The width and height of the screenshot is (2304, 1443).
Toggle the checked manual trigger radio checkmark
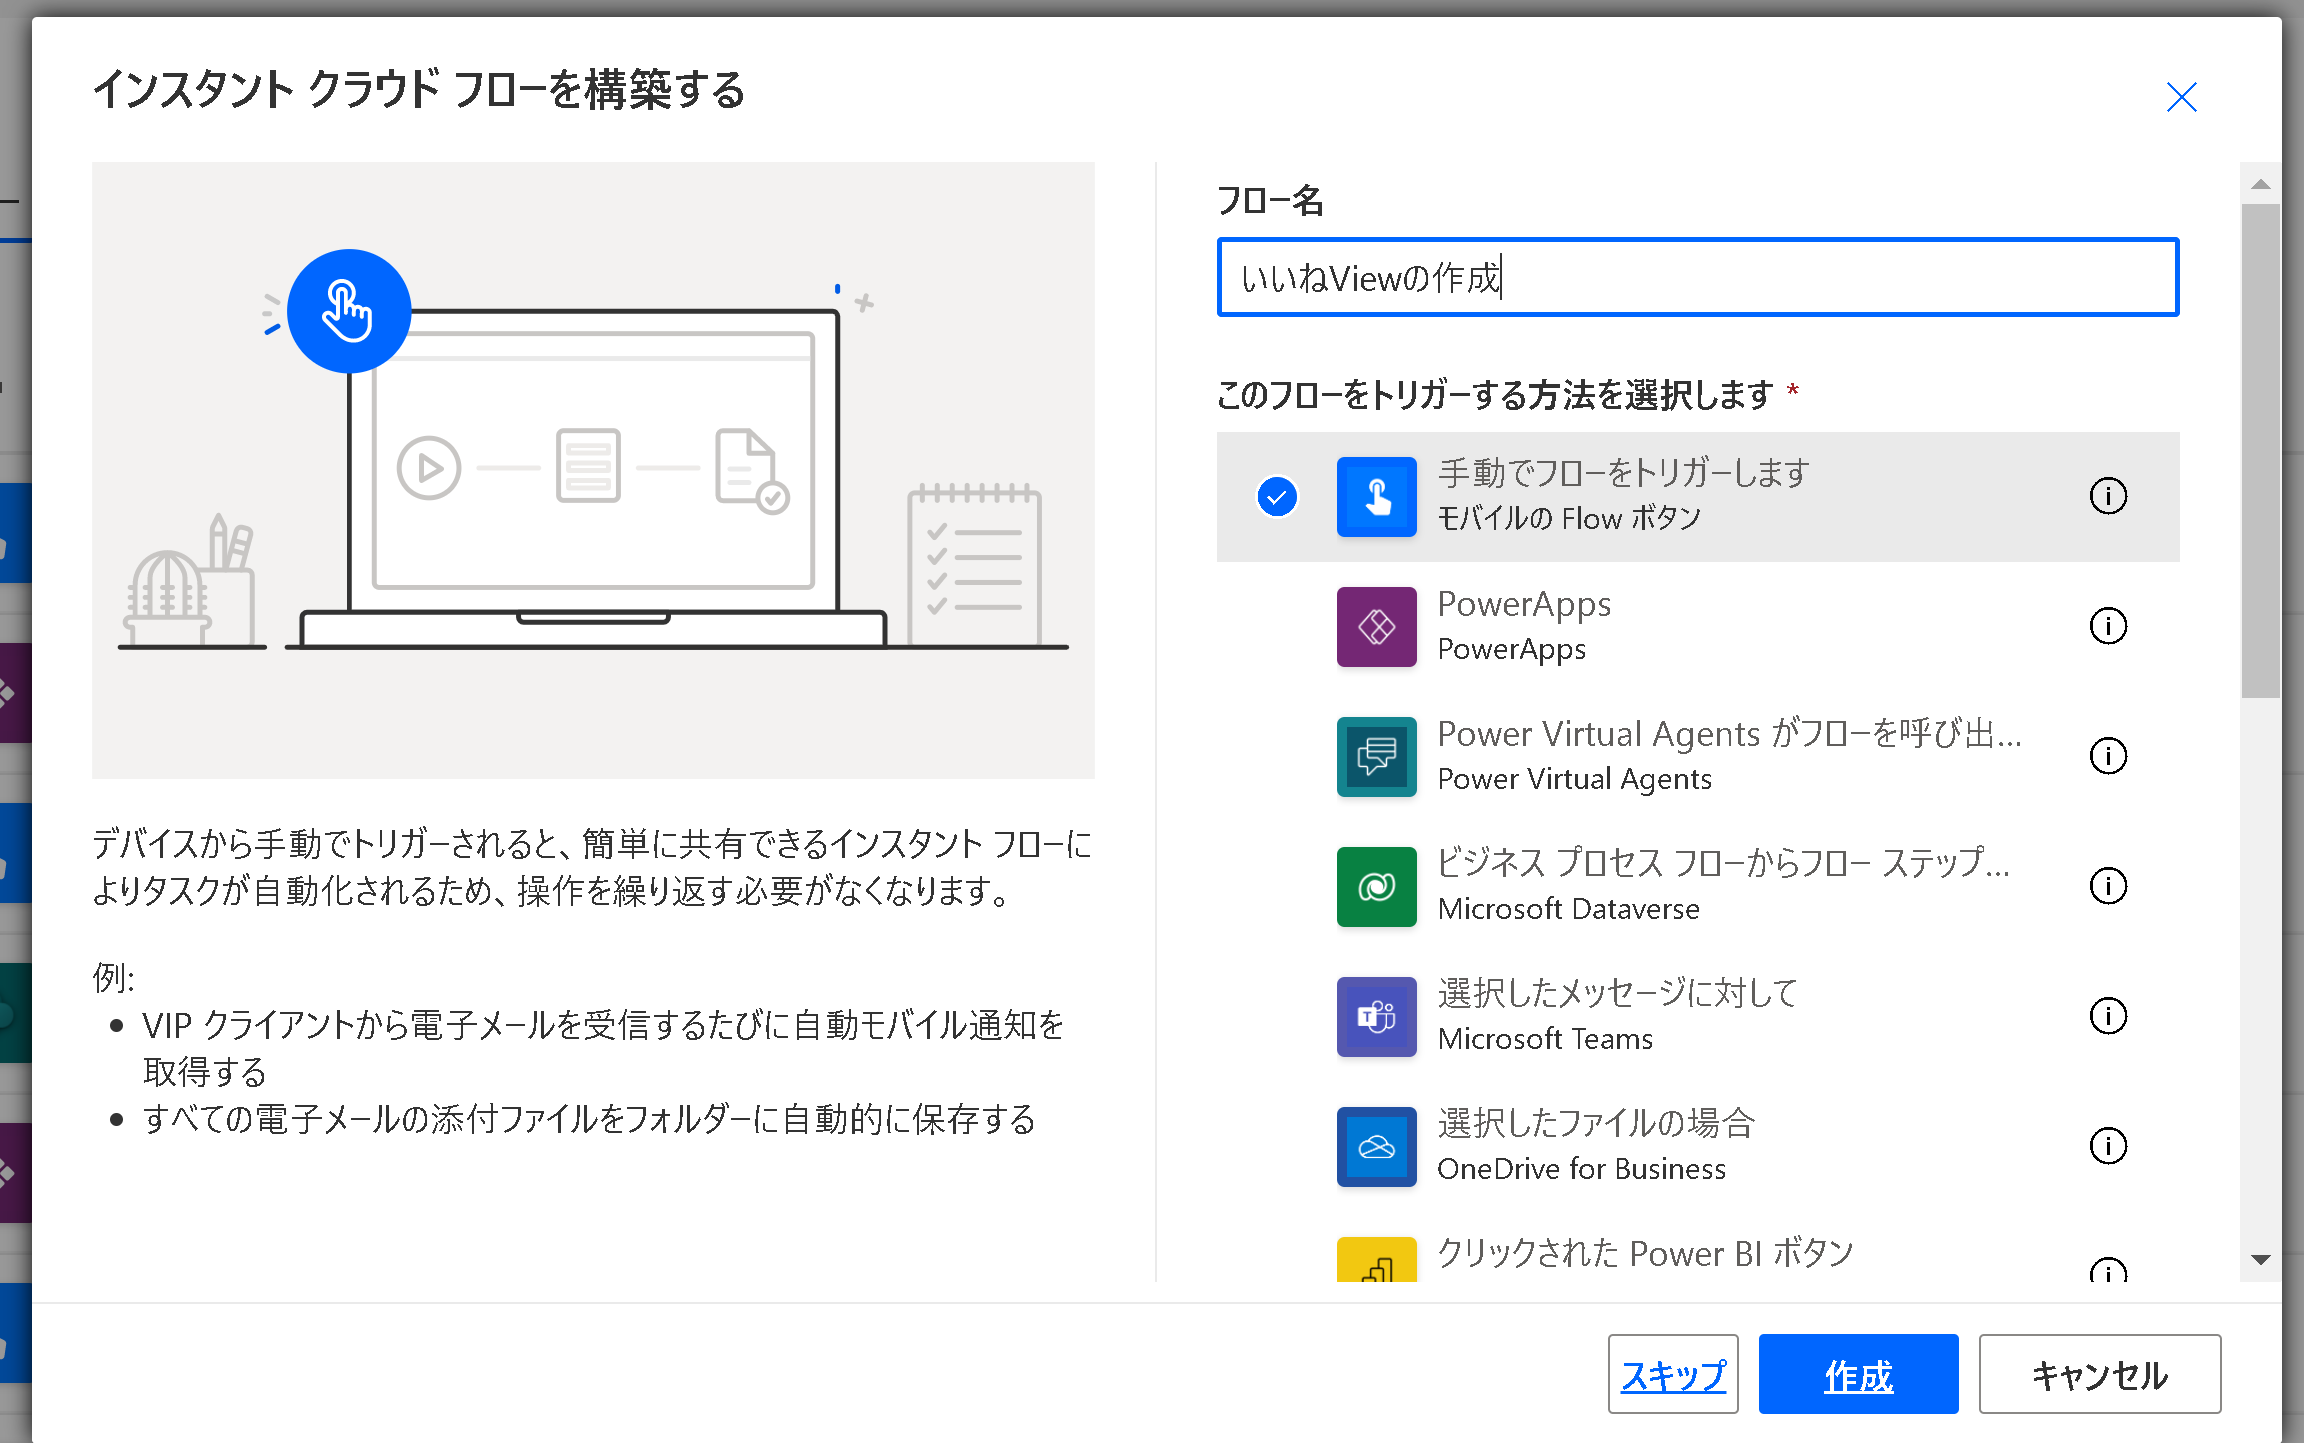1277,497
